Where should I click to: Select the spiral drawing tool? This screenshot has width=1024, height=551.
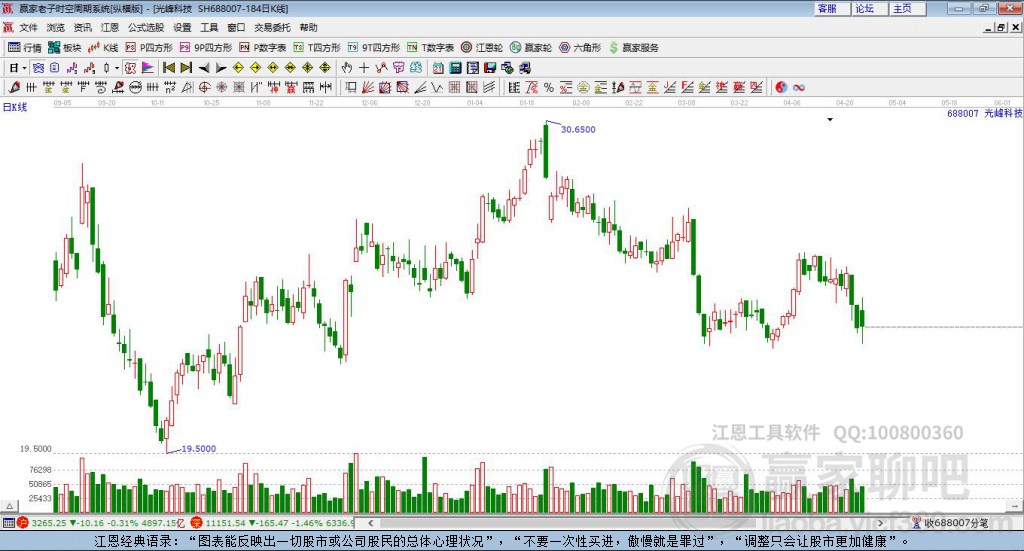(x=101, y=87)
